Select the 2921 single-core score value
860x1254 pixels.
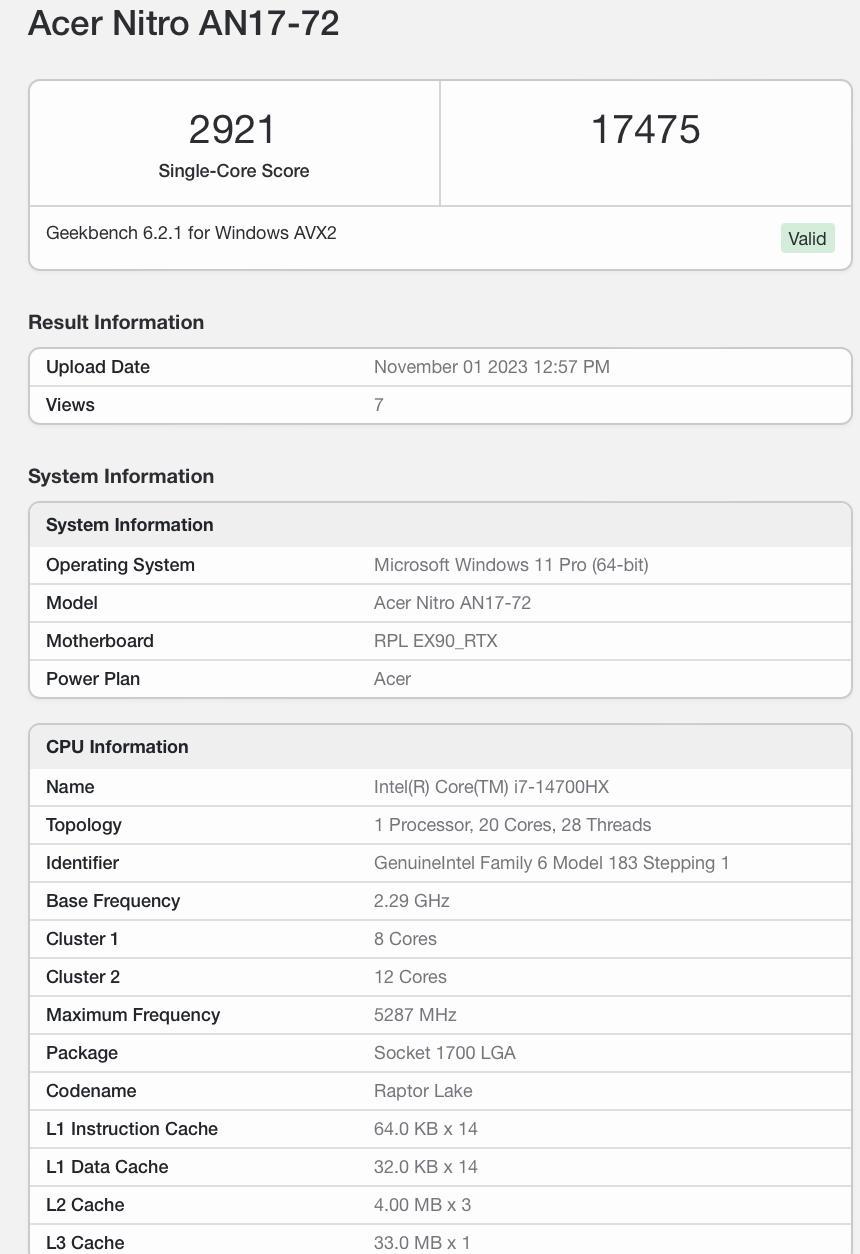[232, 130]
